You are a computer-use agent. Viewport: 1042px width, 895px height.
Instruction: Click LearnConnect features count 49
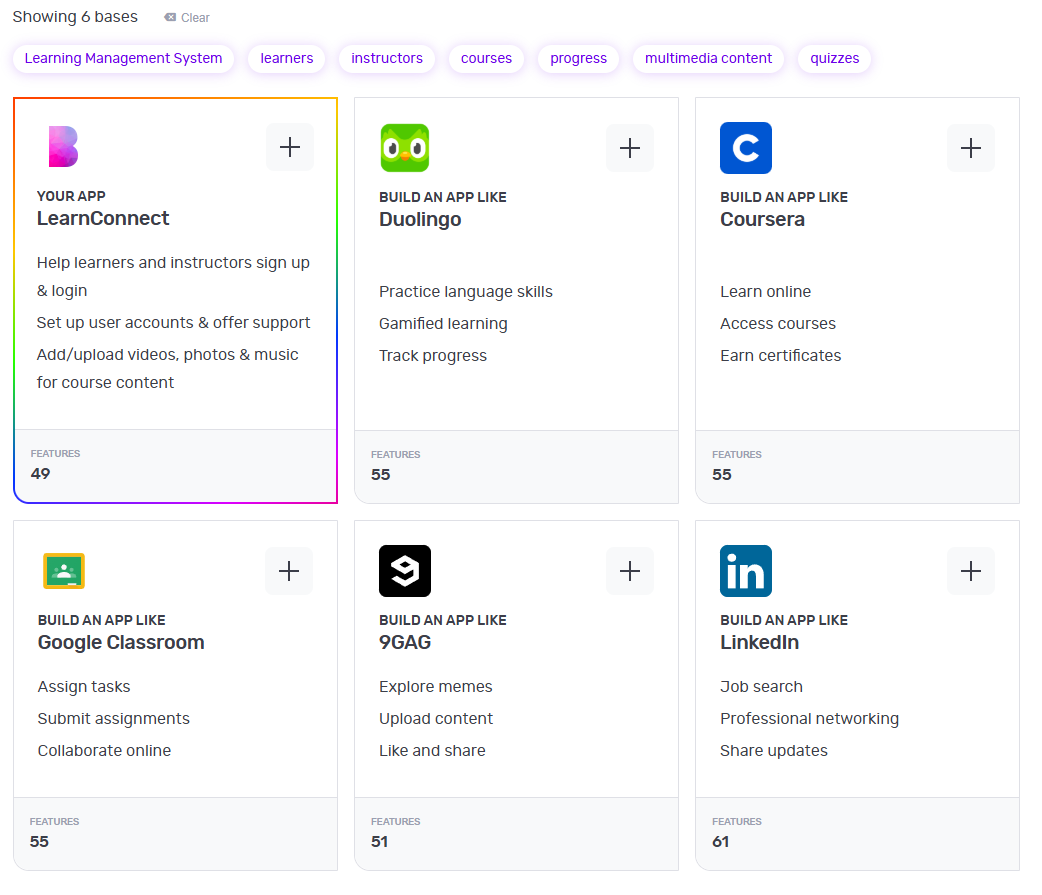[41, 474]
